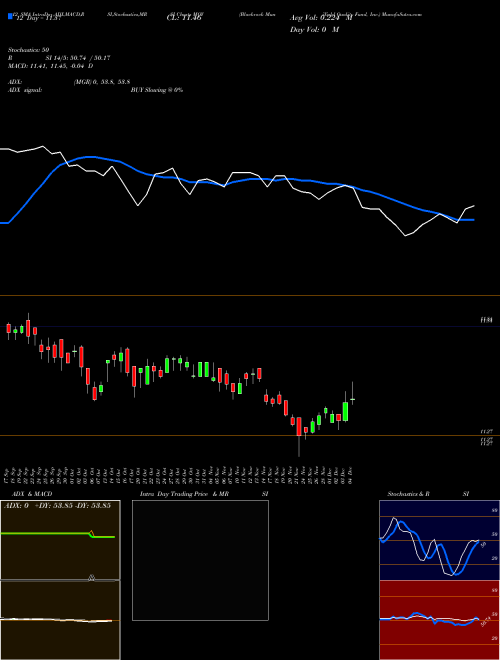Image resolution: width=500 pixels, height=660 pixels.
Task: Click the tall green candle near the chart end
Action: tap(346, 412)
